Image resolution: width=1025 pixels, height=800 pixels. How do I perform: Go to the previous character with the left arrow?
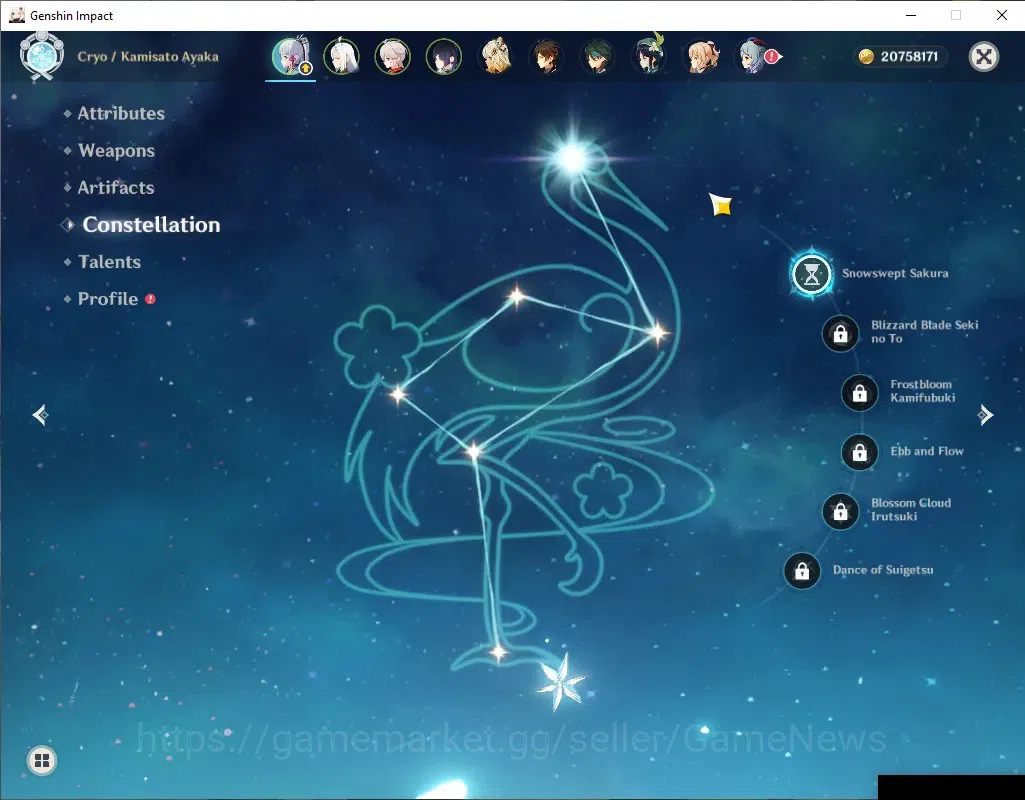coord(41,414)
